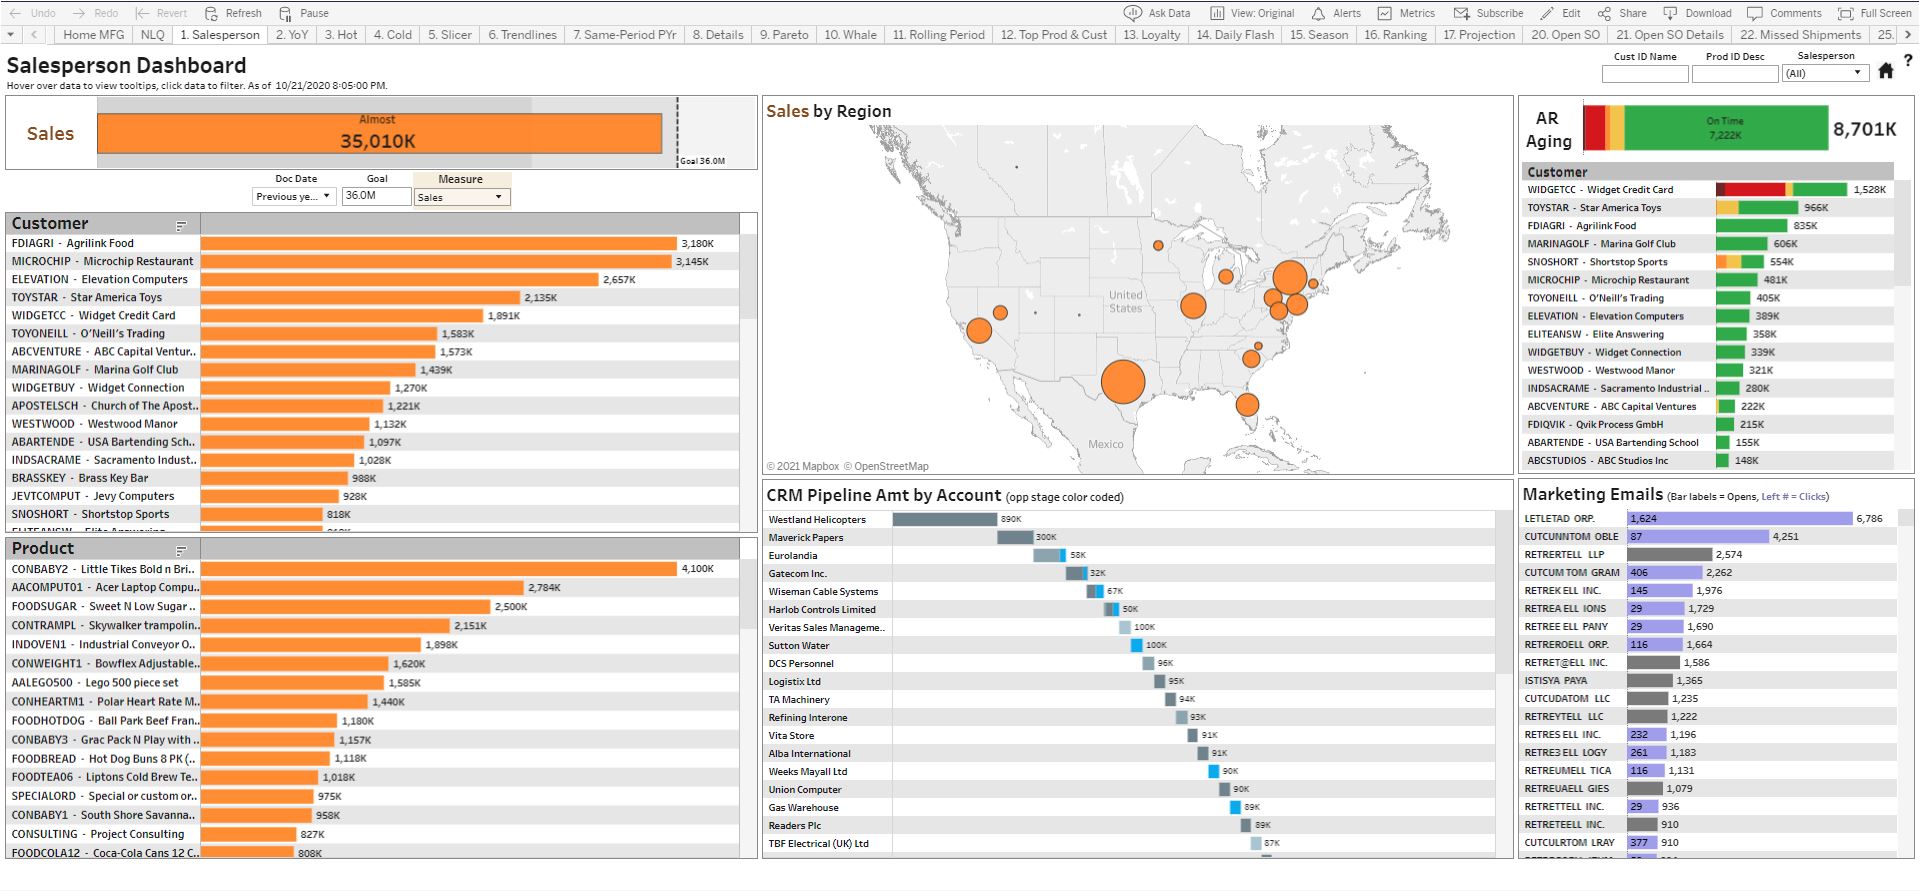Image resolution: width=1920 pixels, height=893 pixels.
Task: Click the Revert icon
Action: tap(142, 13)
